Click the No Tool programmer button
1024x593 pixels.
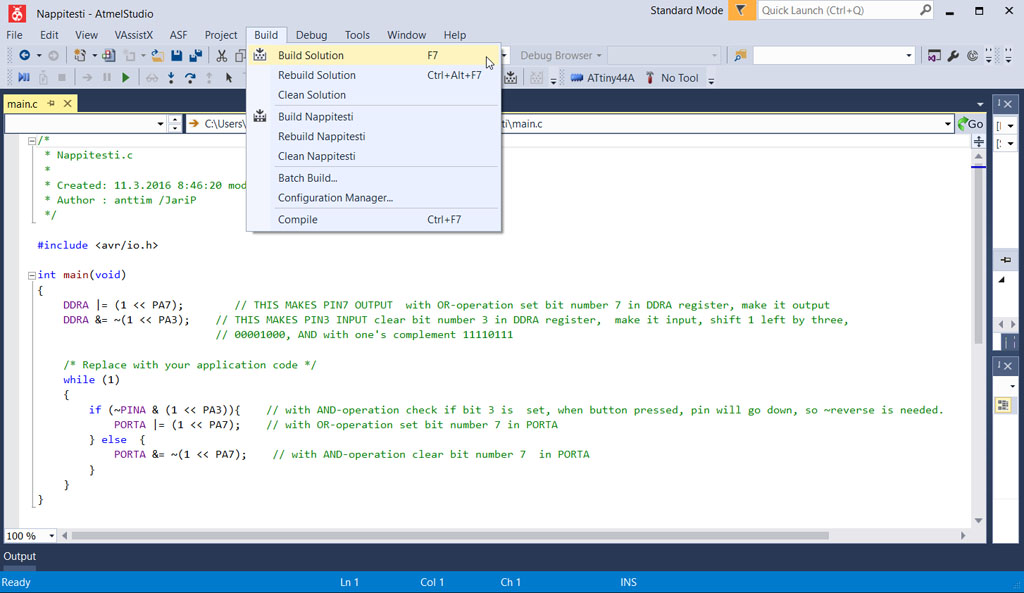(671, 78)
